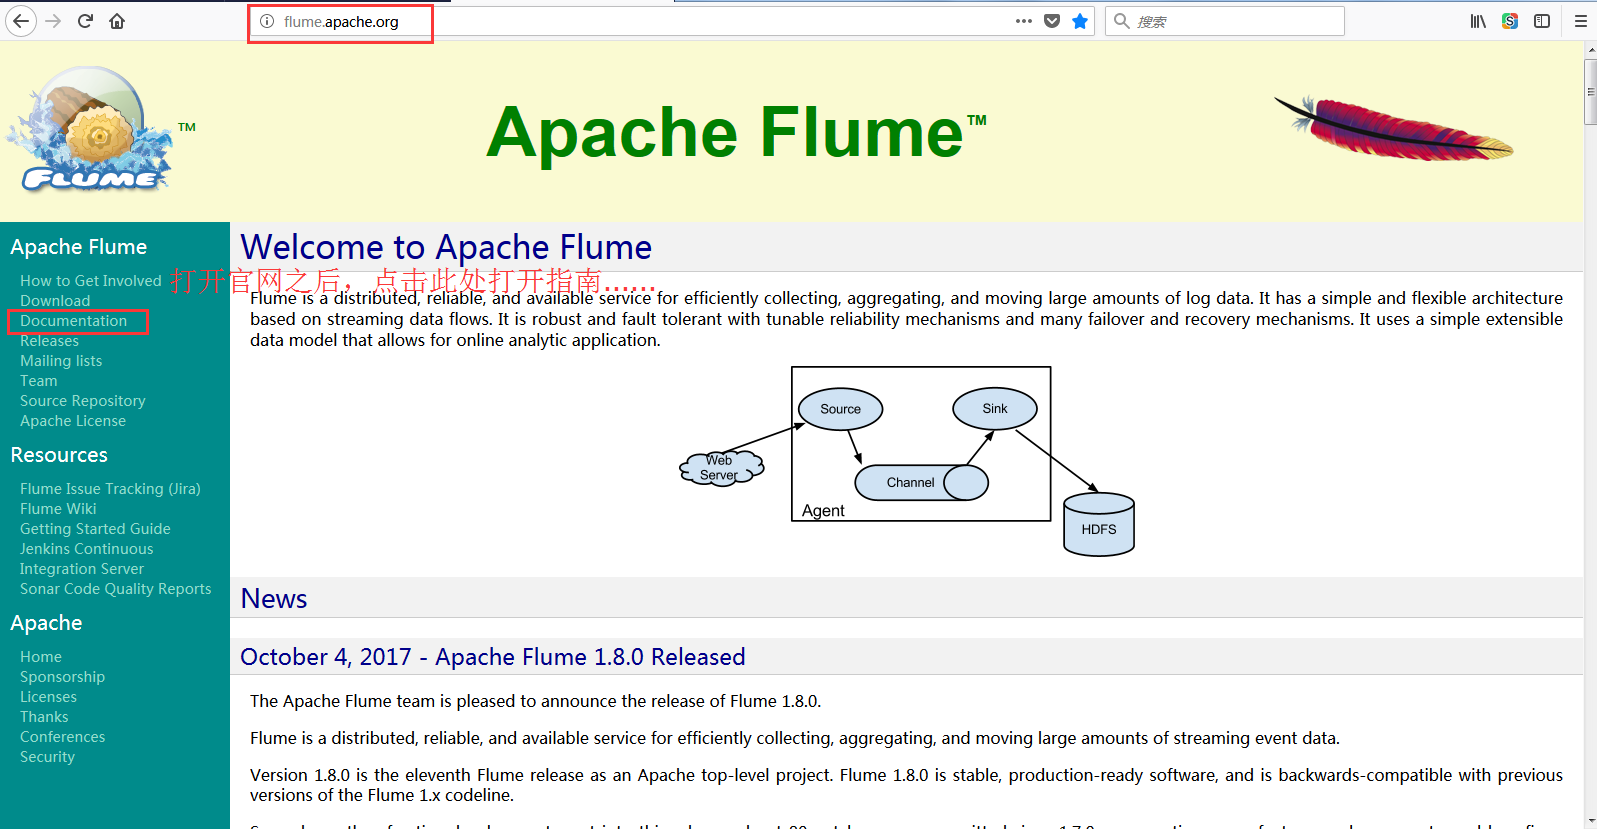
Task: Open Sonar Code Quality Reports link
Action: [116, 589]
